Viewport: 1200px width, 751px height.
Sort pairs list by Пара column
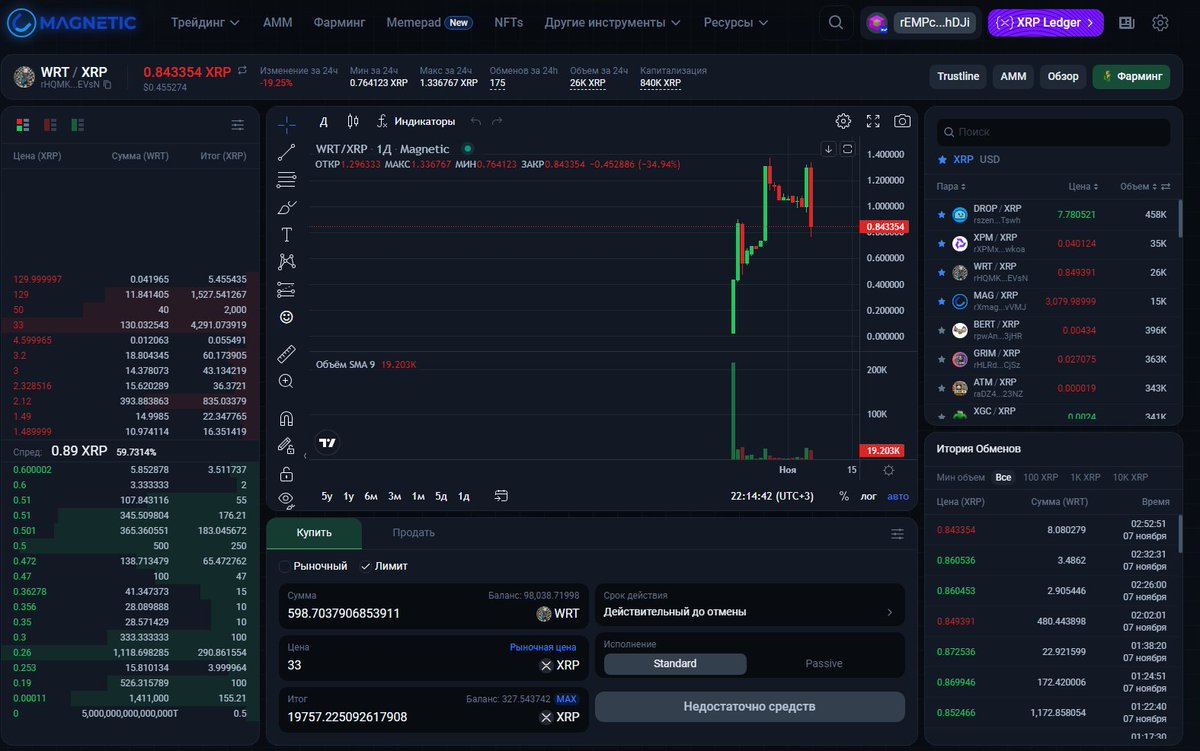(x=951, y=187)
